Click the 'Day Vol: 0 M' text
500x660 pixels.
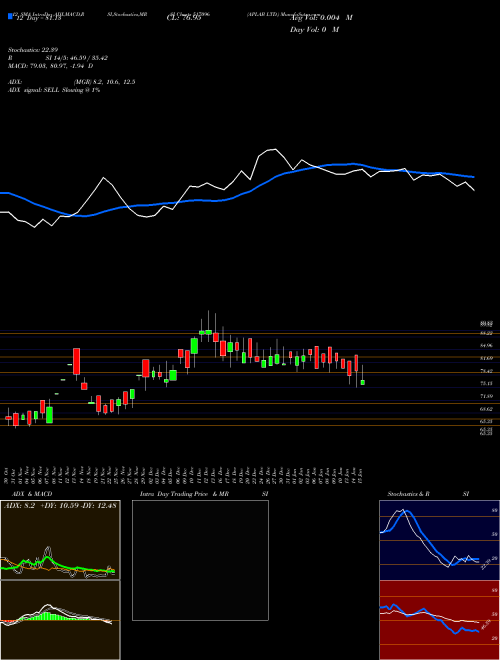[x=314, y=29]
